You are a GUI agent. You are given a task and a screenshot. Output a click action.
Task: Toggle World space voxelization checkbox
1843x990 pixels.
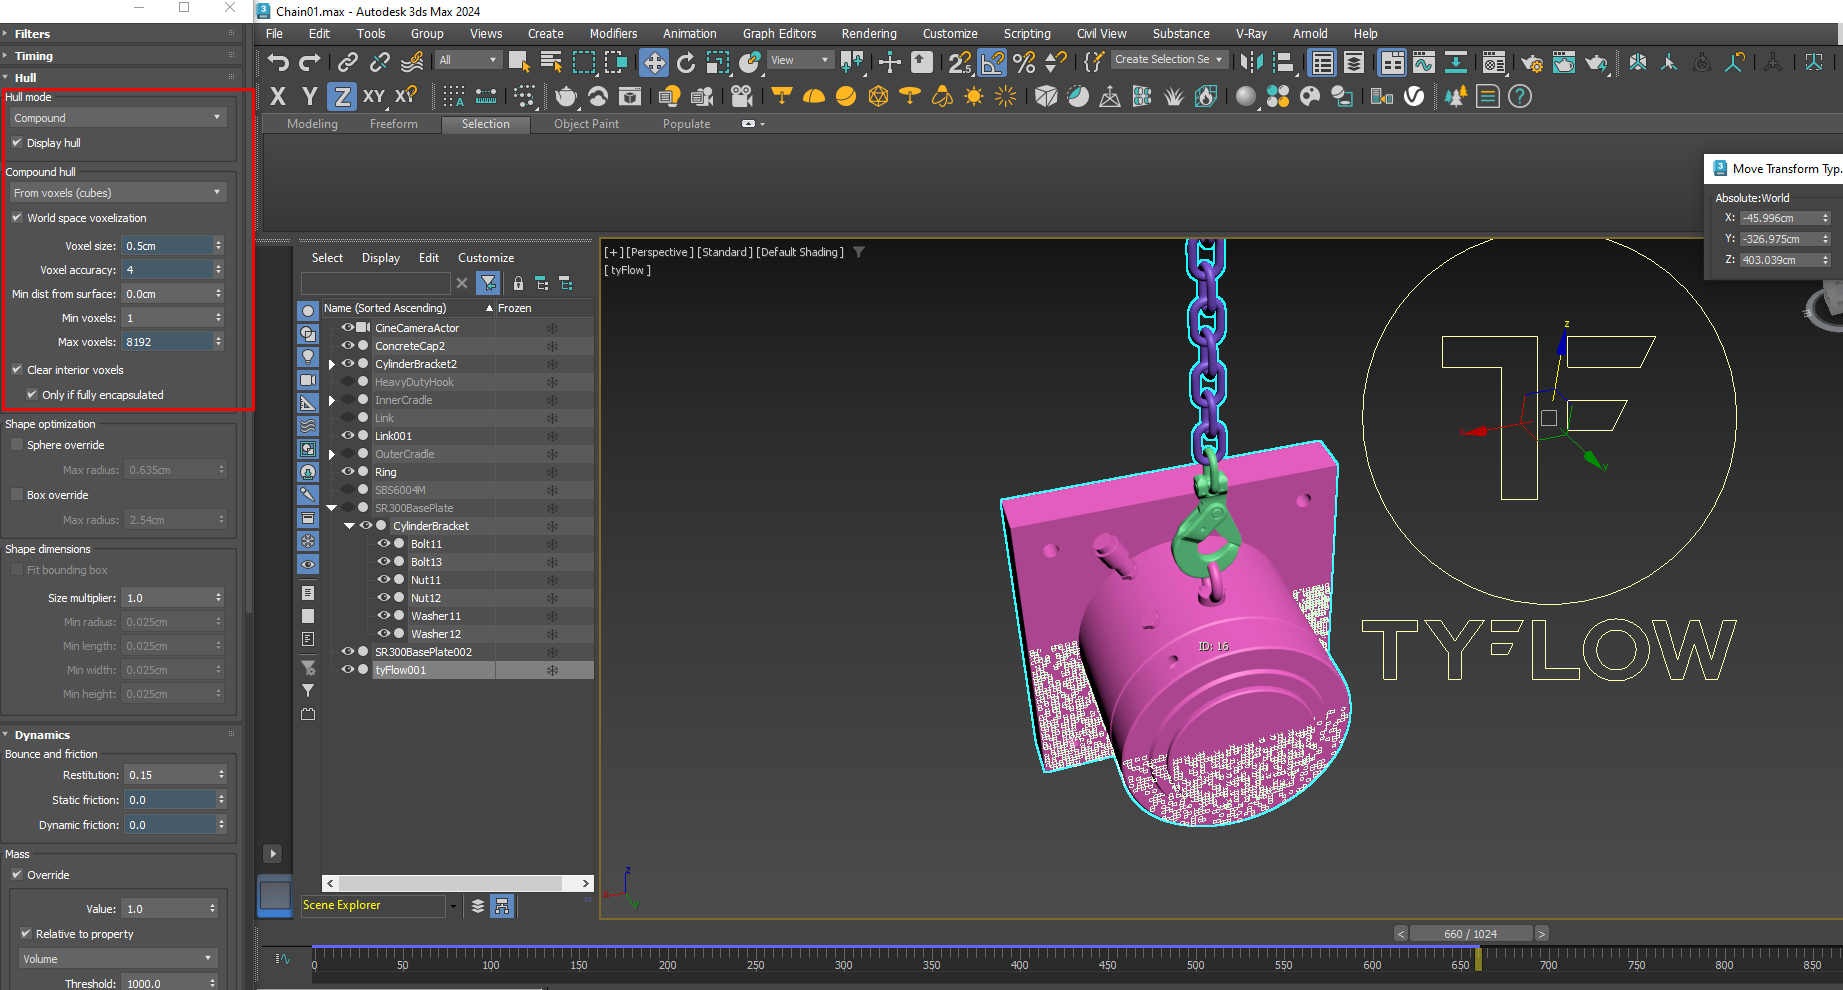[17, 218]
